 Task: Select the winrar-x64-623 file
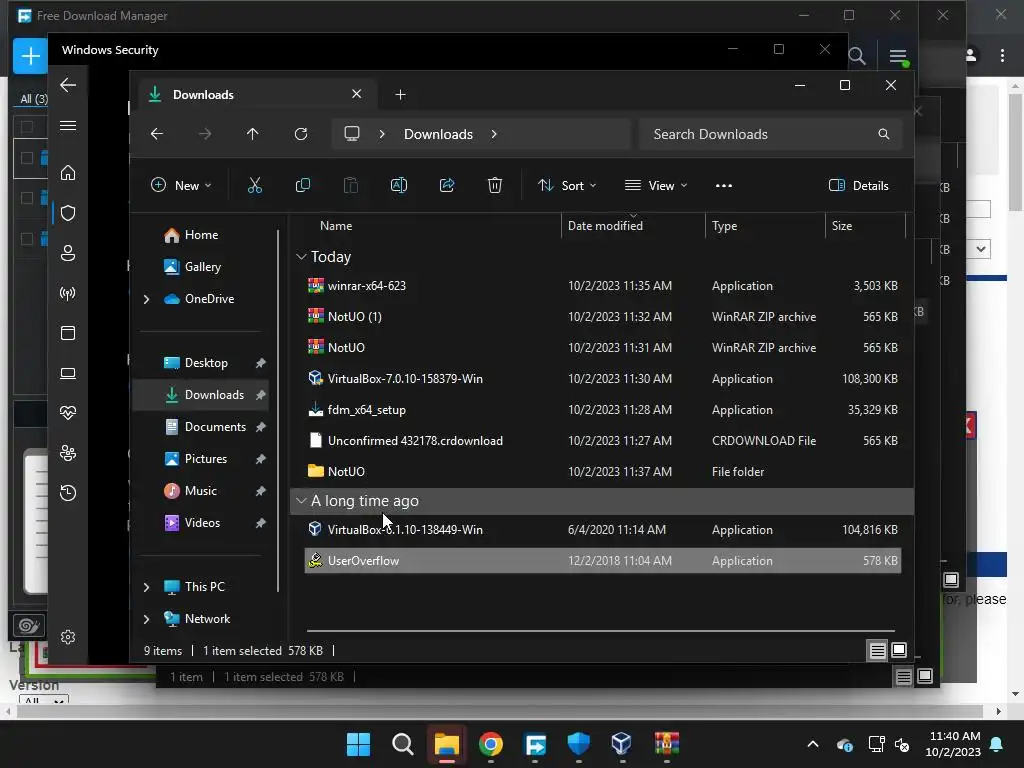tap(602, 286)
